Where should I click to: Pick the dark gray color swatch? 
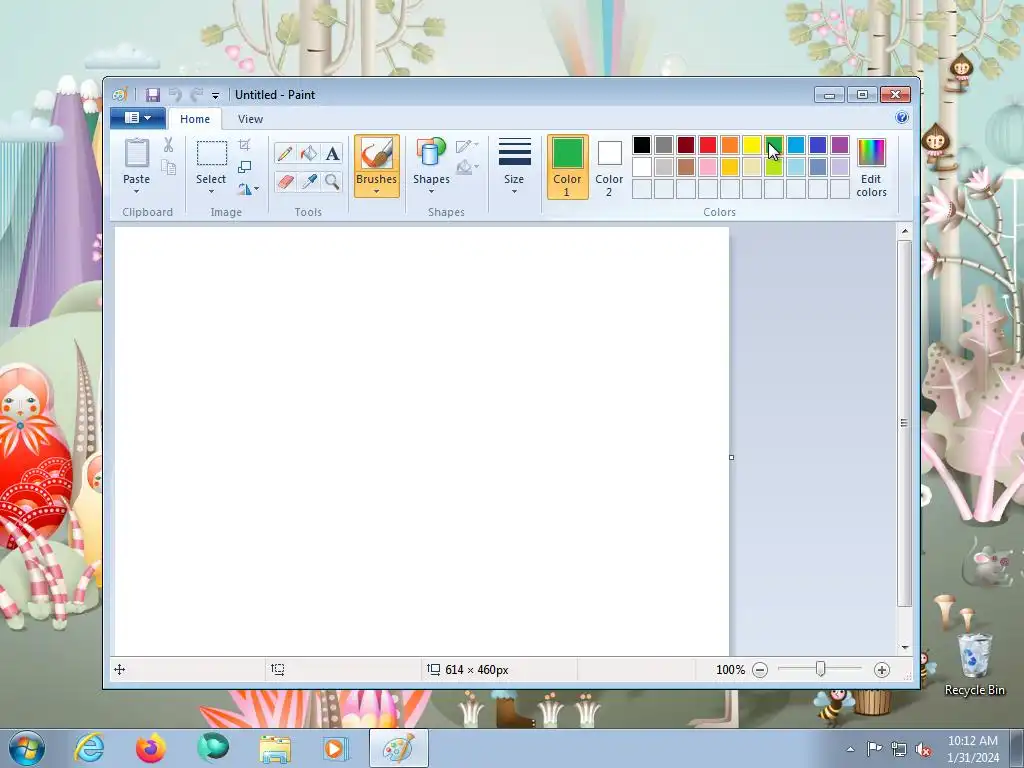point(664,144)
